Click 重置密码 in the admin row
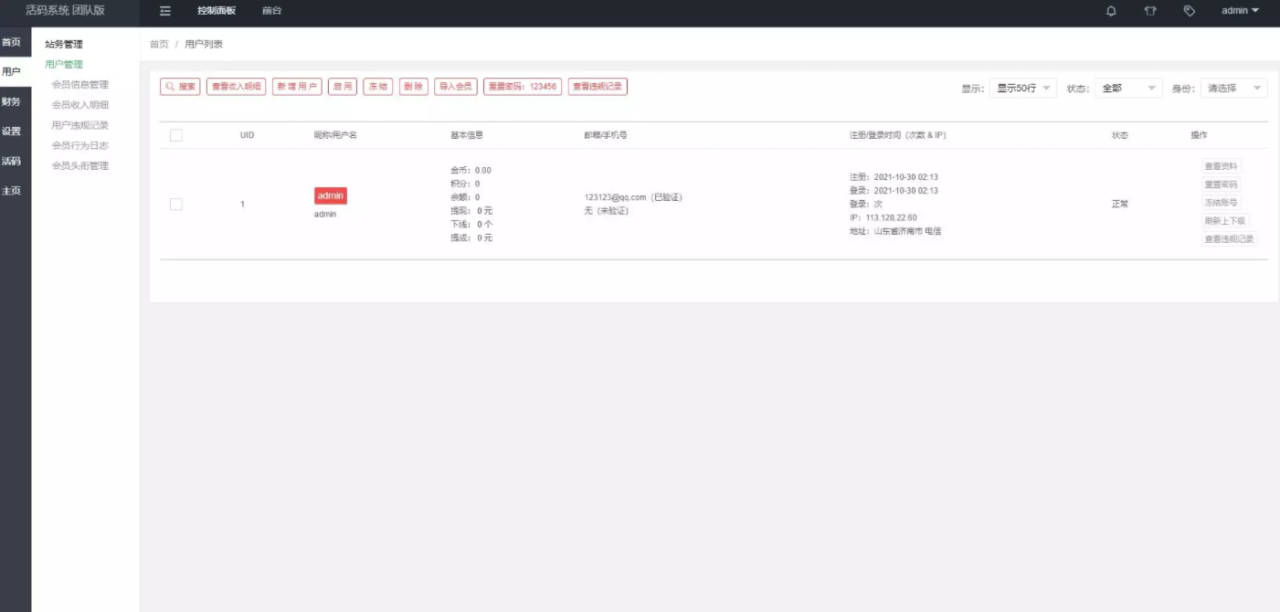1280x612 pixels. coord(1222,185)
